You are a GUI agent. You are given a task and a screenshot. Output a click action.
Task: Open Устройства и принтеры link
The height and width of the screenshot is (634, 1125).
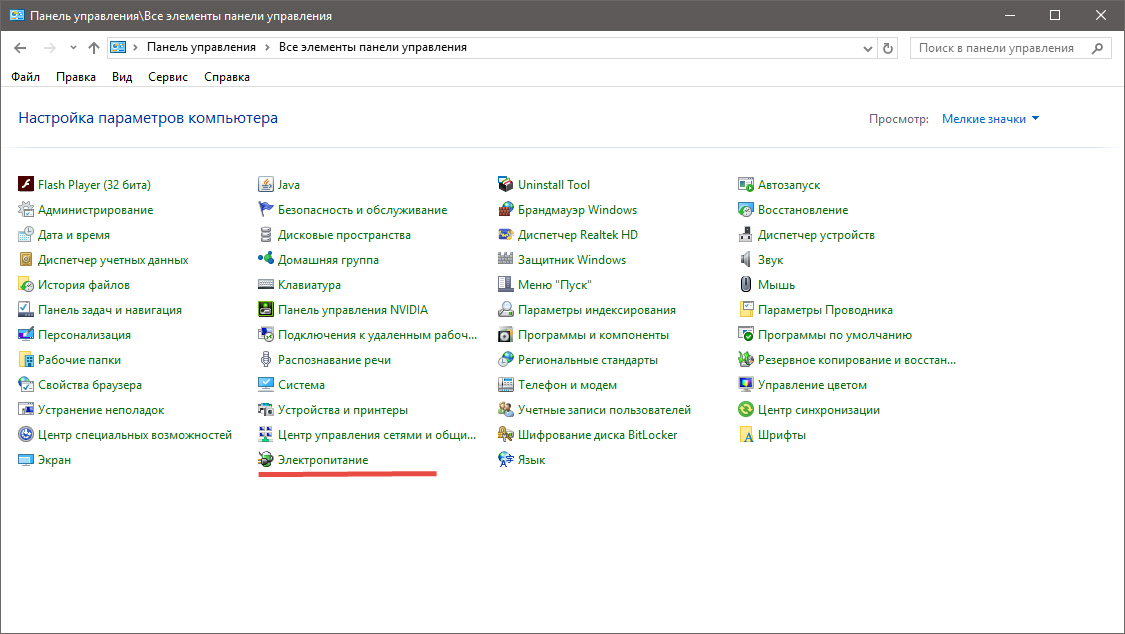(x=343, y=410)
